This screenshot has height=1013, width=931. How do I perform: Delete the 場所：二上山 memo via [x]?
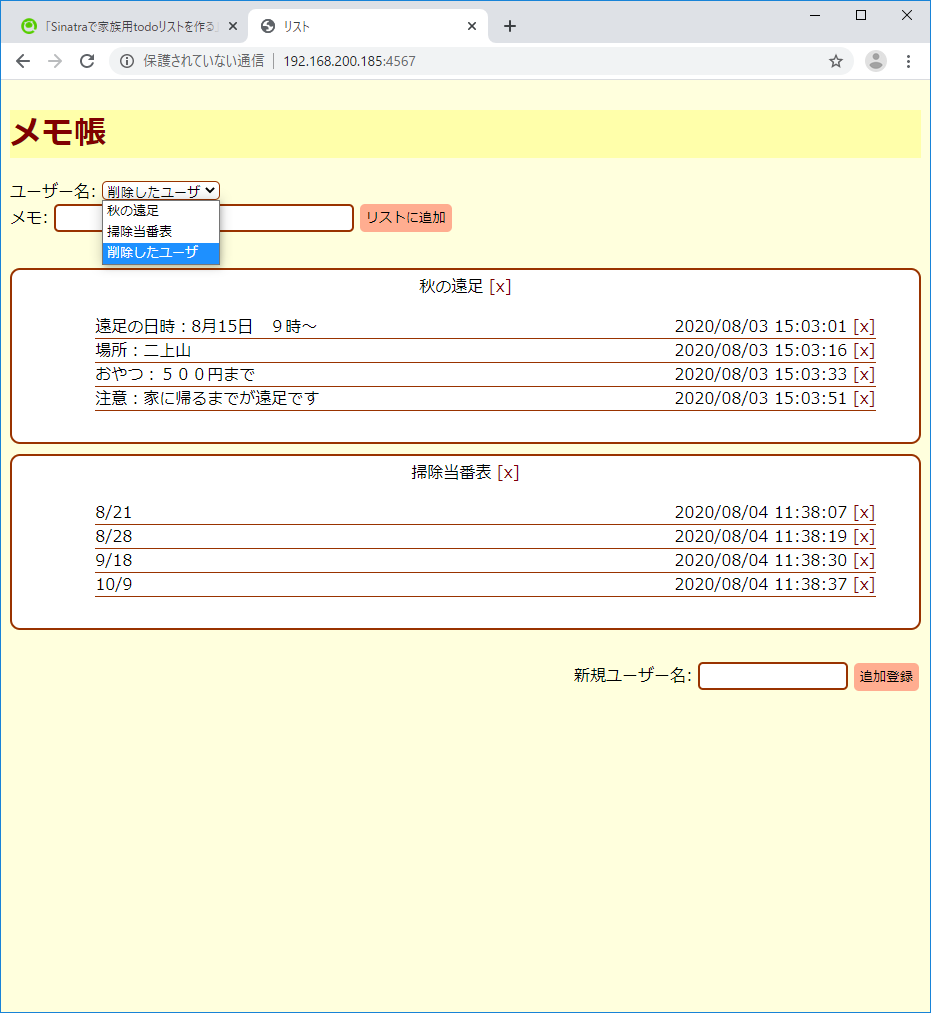pos(864,350)
